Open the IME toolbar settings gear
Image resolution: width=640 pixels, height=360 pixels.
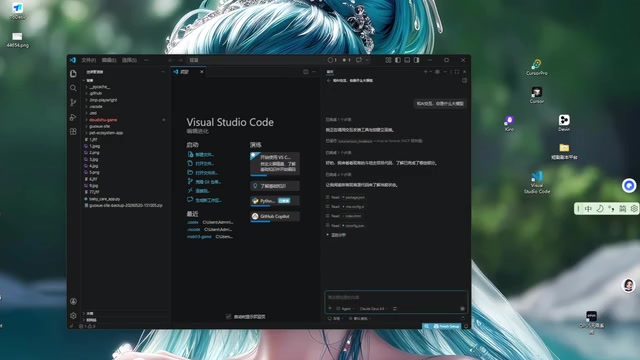[x=633, y=209]
